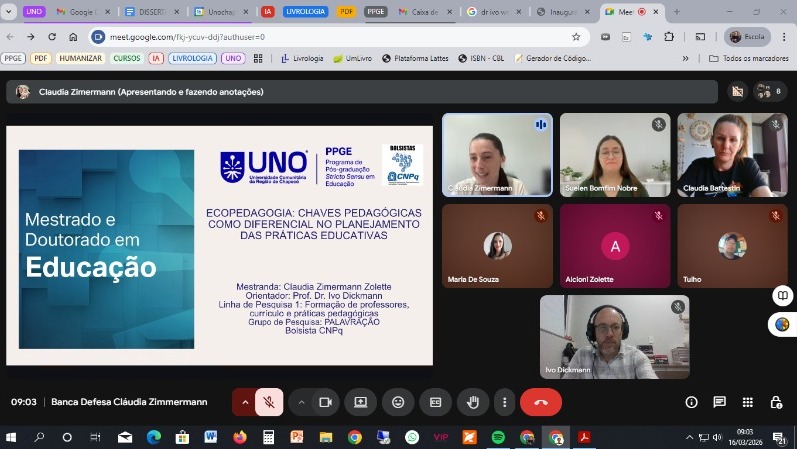Image resolution: width=797 pixels, height=449 pixels.
Task: Expand video settings arrow beside camera
Action: point(301,402)
